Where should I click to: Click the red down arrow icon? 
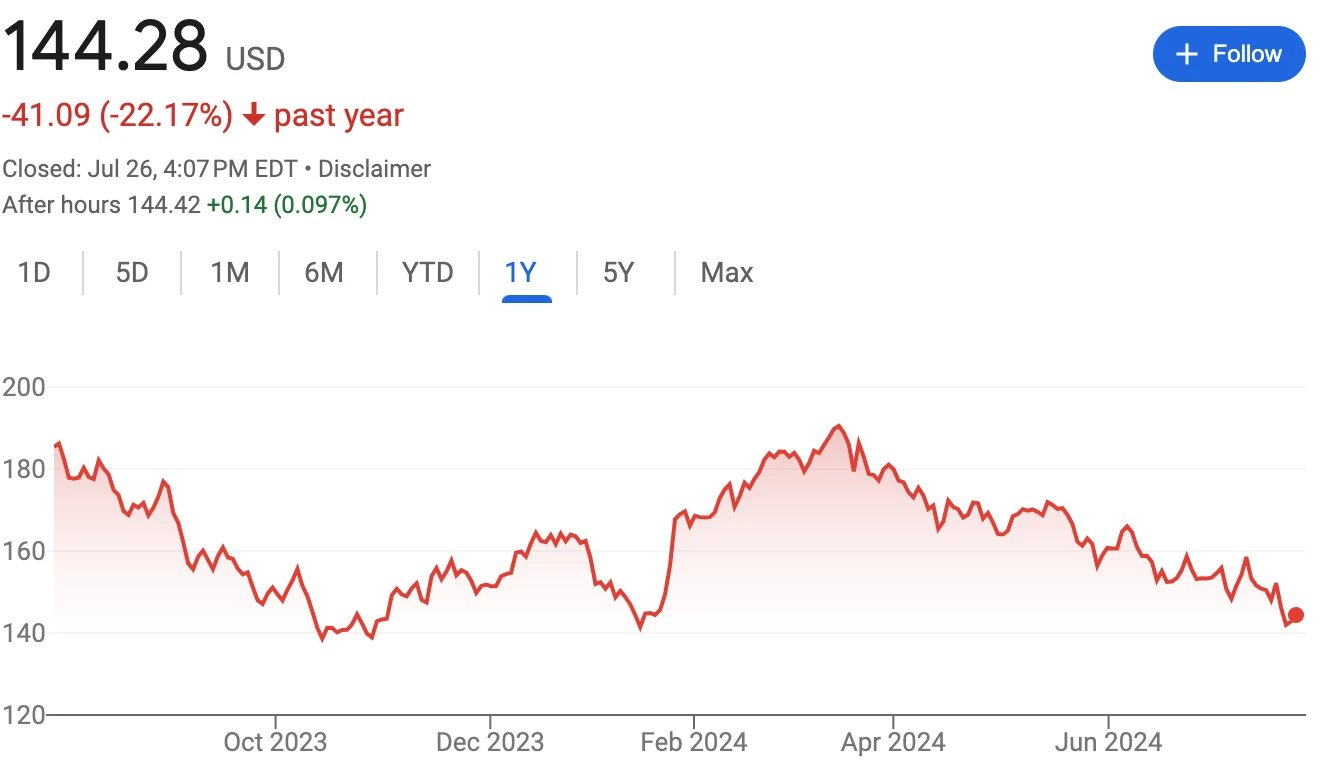click(254, 116)
